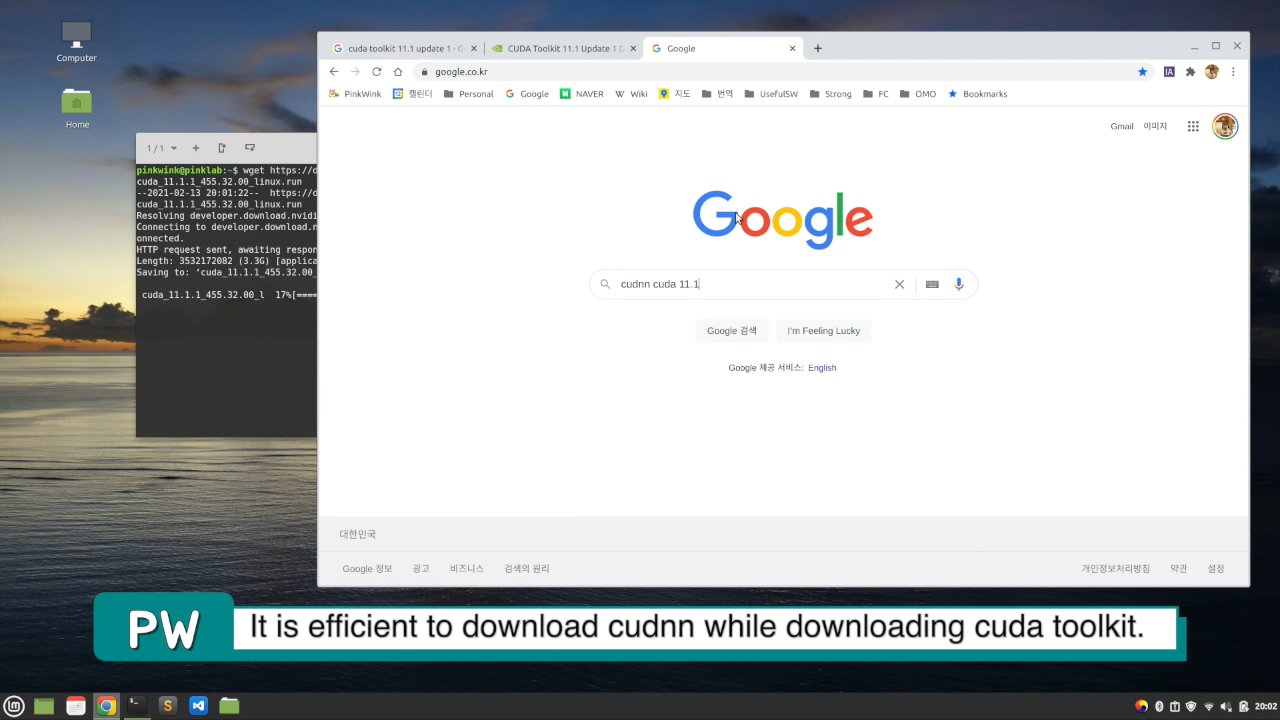
Task: Open the Wiki bookmark
Action: click(x=631, y=94)
